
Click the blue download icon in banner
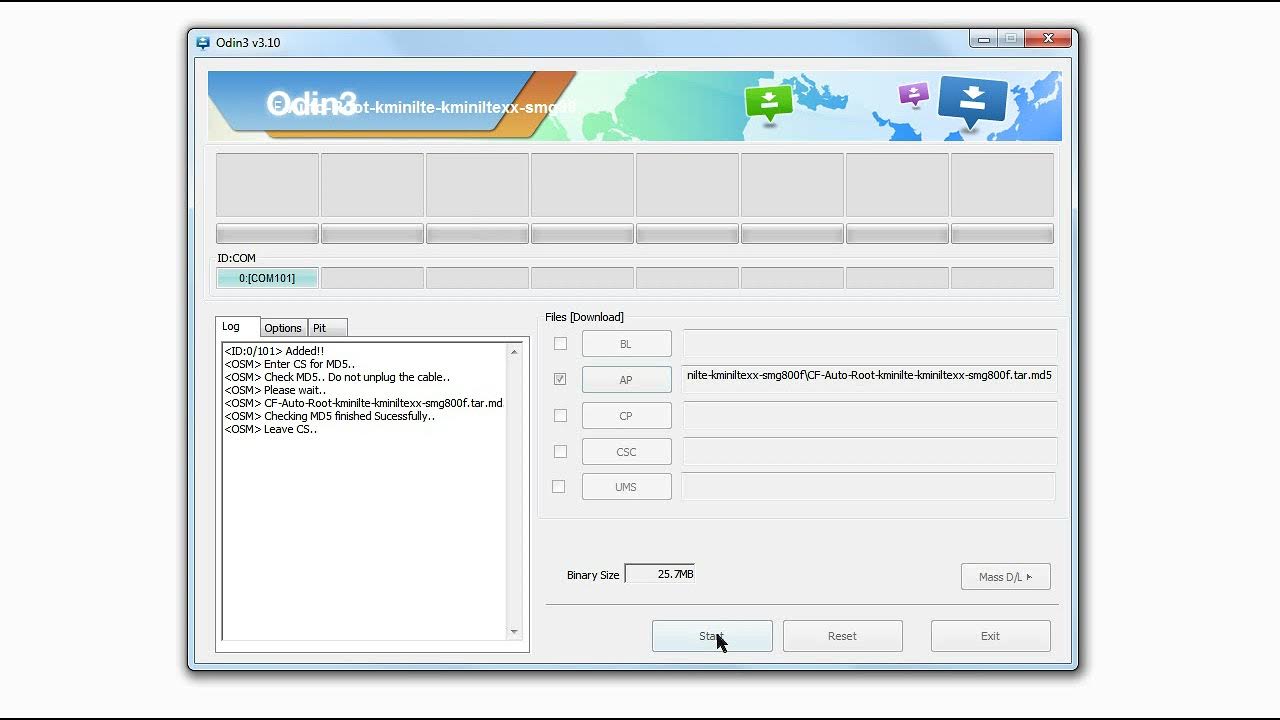[972, 103]
